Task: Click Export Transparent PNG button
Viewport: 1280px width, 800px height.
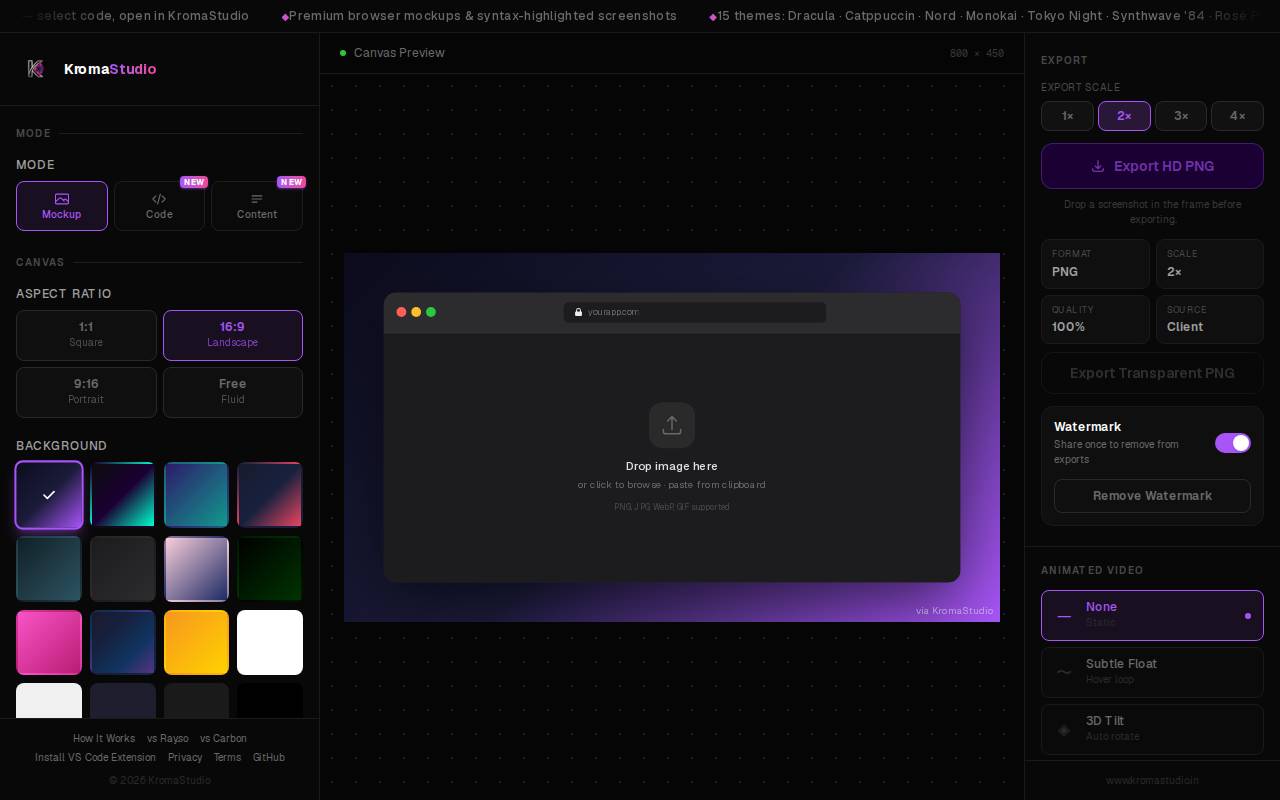Action: (1152, 373)
